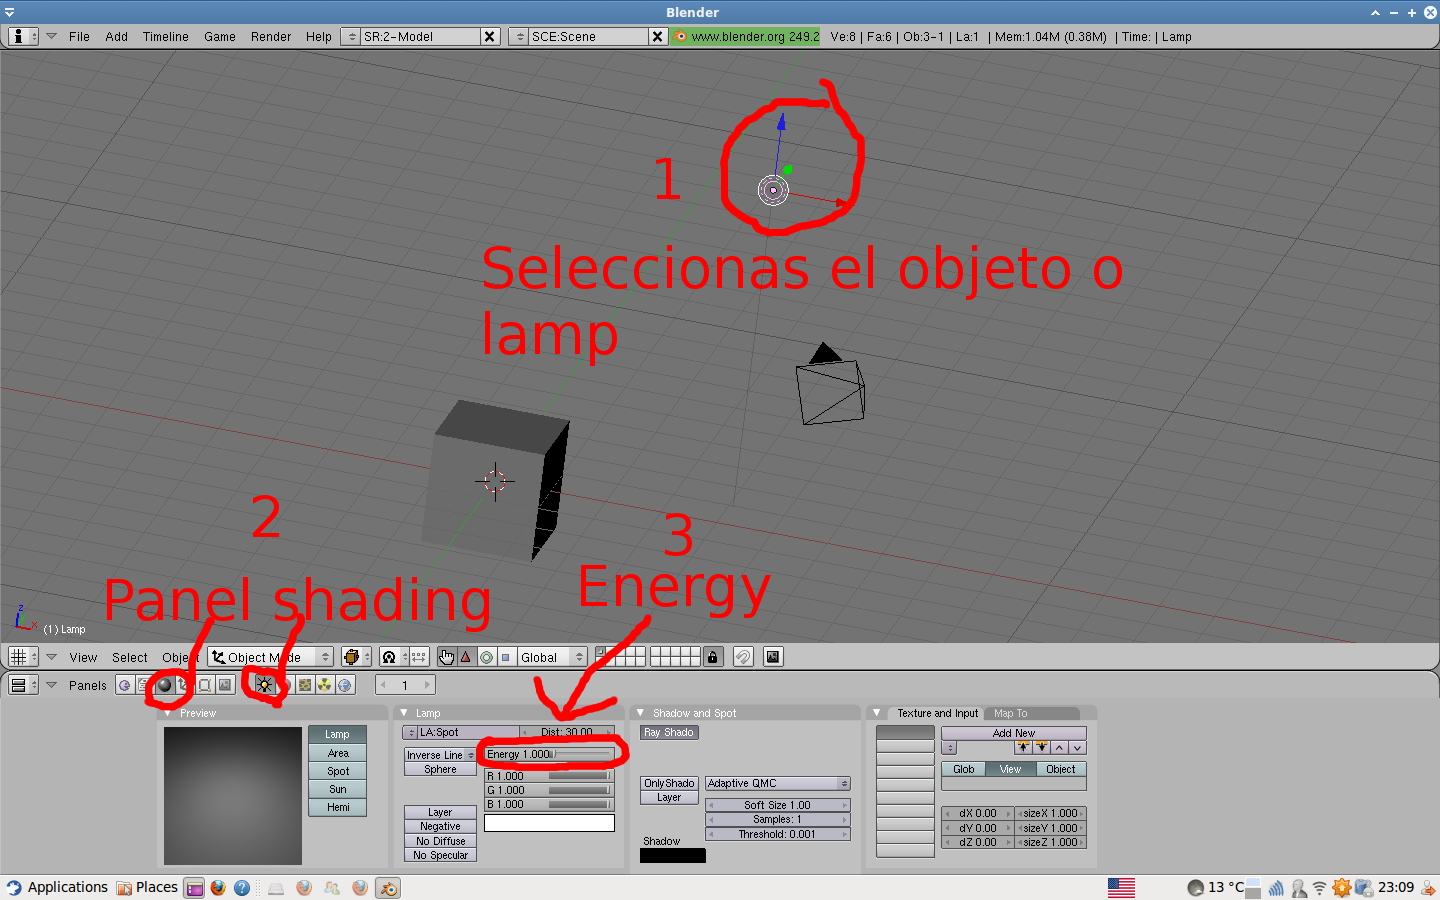Open the info window type icon

click(x=23, y=36)
